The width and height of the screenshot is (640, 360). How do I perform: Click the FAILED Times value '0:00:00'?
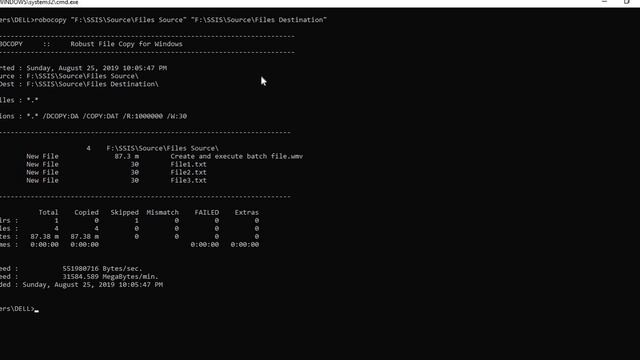coord(204,244)
